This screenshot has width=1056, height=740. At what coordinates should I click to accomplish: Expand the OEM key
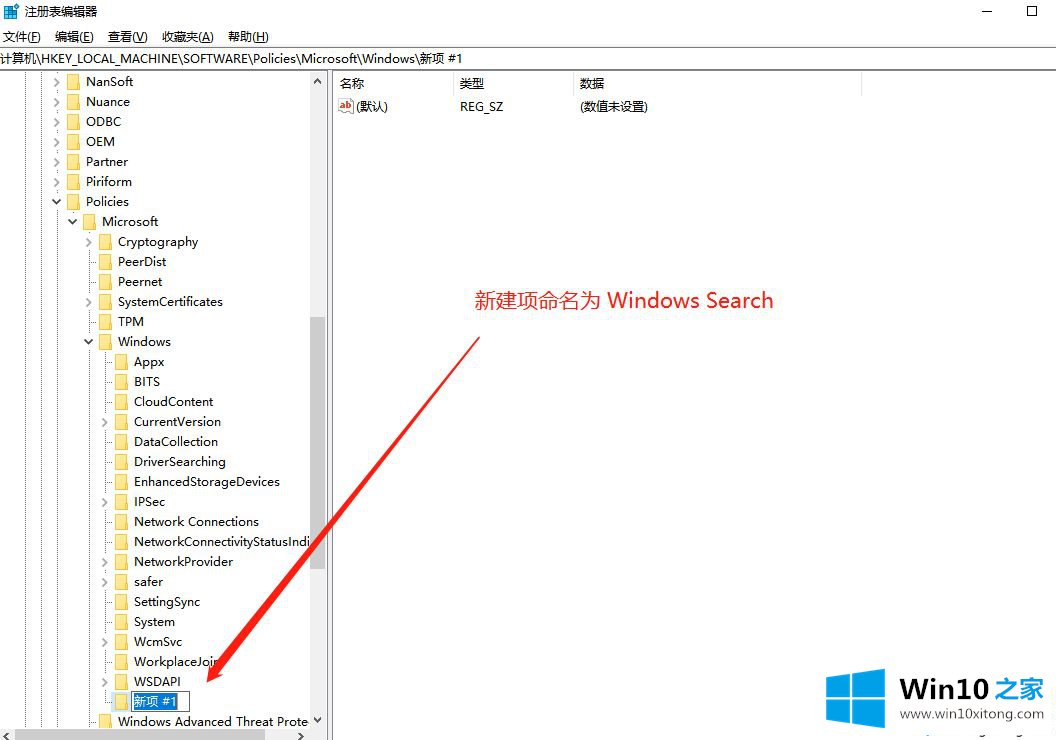pyautogui.click(x=57, y=142)
